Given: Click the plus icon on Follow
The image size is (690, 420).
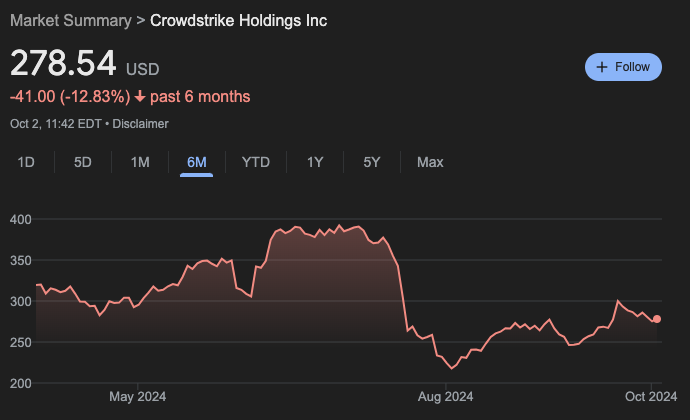Looking at the screenshot, I should coord(602,67).
